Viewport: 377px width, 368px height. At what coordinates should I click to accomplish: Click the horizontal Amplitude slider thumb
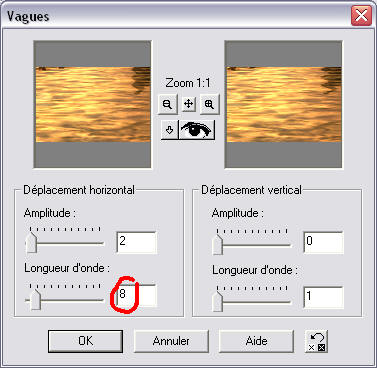31,242
